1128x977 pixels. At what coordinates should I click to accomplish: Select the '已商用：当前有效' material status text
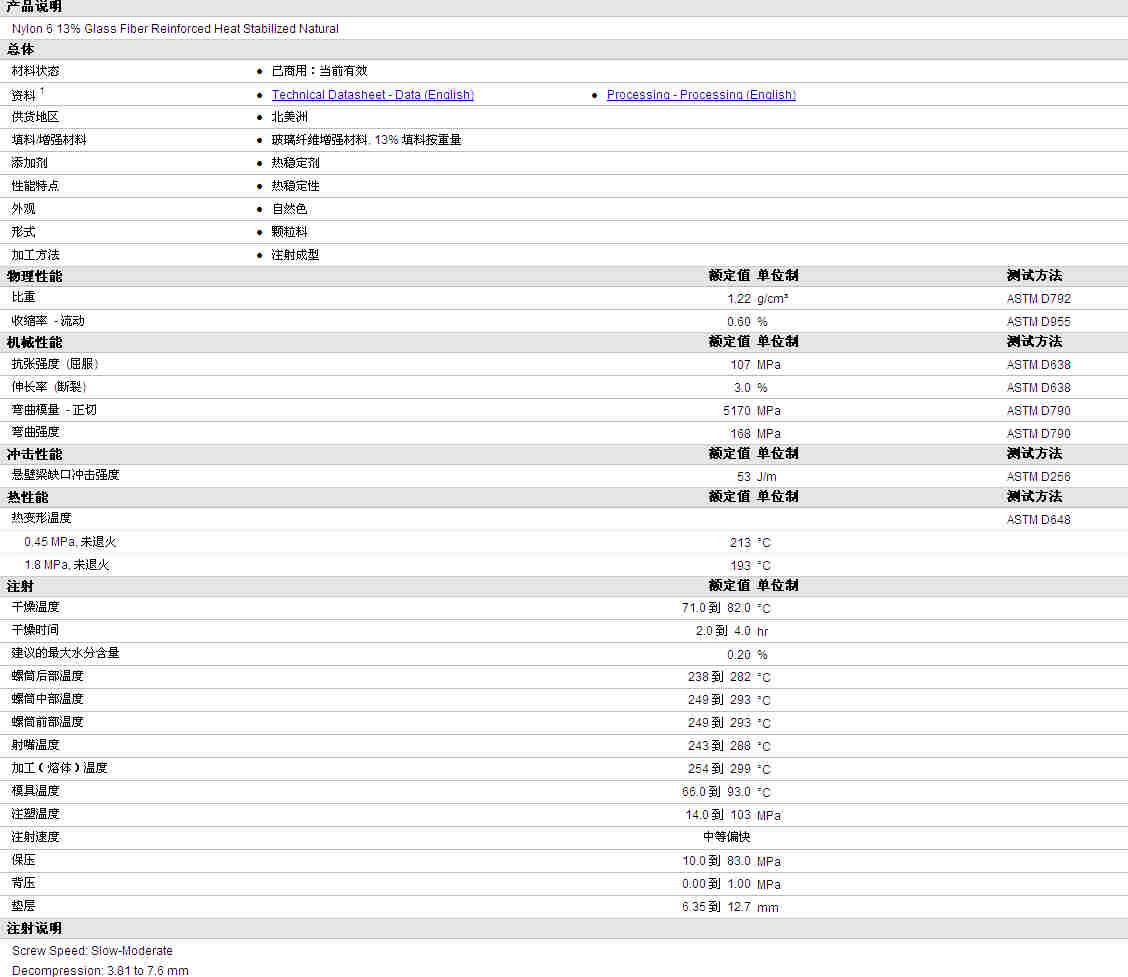pyautogui.click(x=319, y=71)
